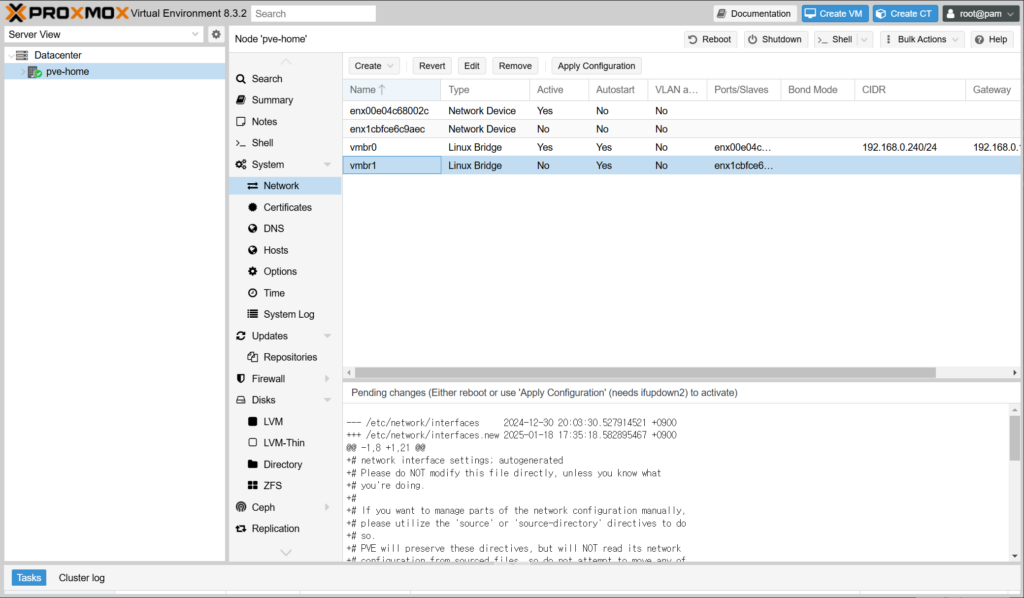The height and width of the screenshot is (598, 1024).
Task: Open the Bulk Actions dropdown
Action: coord(922,39)
